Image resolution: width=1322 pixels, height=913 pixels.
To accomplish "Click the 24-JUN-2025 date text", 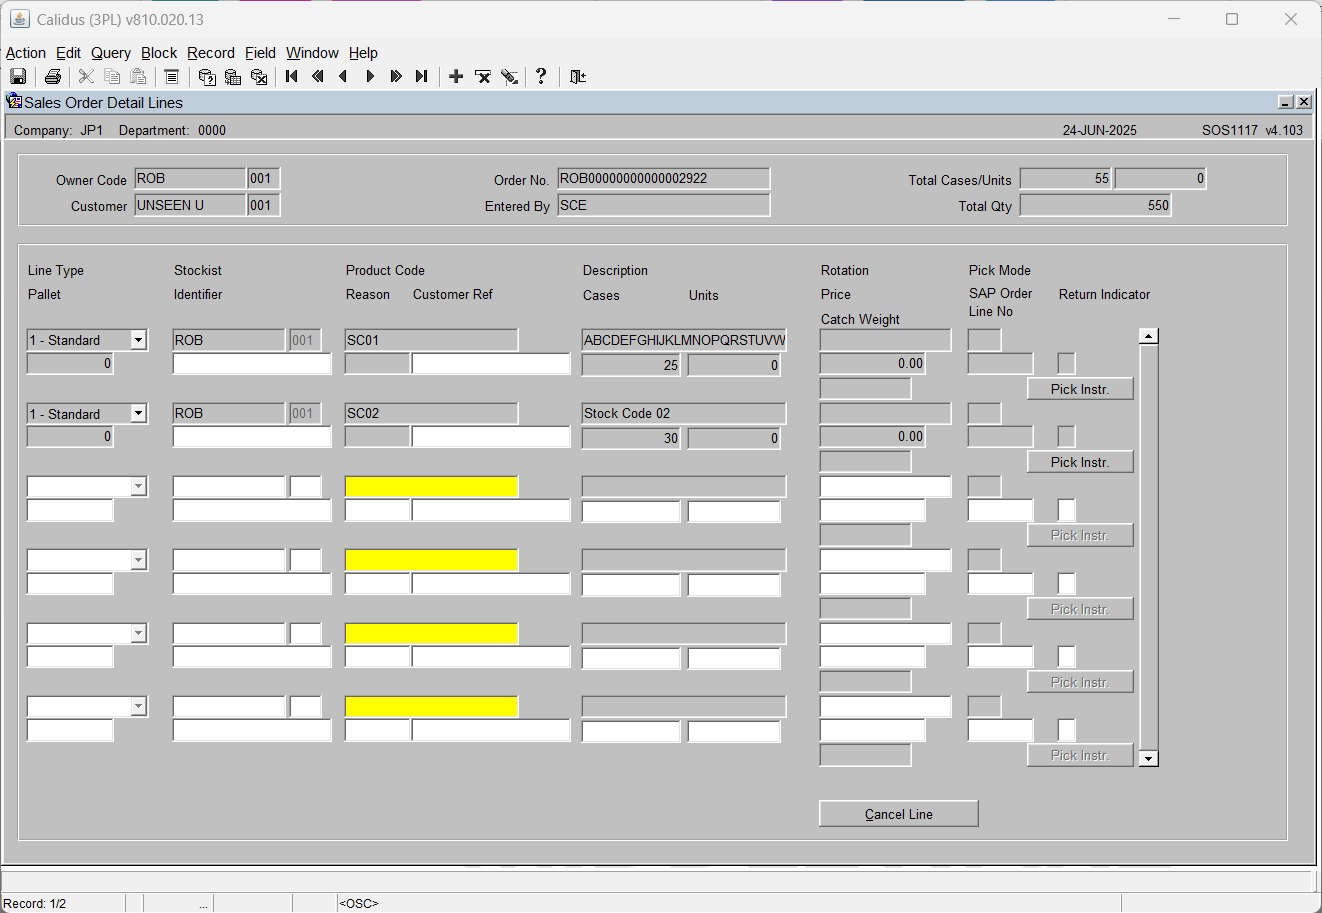I will [x=1099, y=130].
